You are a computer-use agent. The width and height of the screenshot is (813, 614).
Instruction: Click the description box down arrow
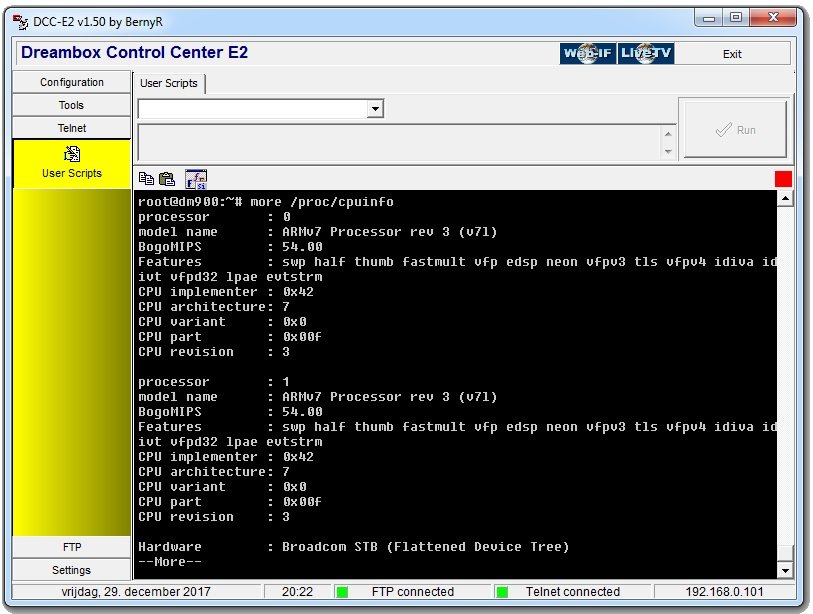pos(668,151)
